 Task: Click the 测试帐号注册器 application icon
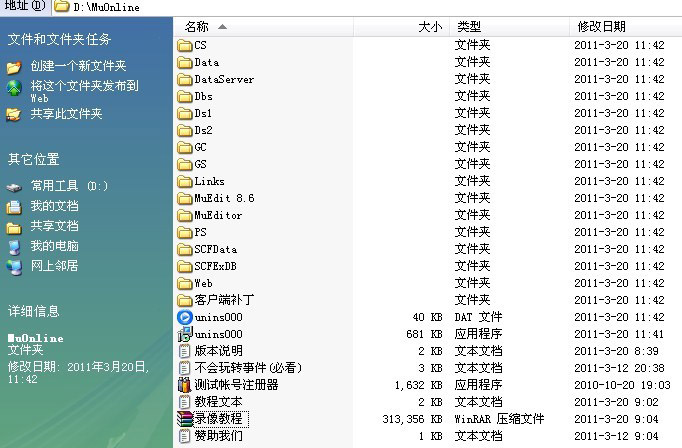point(184,385)
